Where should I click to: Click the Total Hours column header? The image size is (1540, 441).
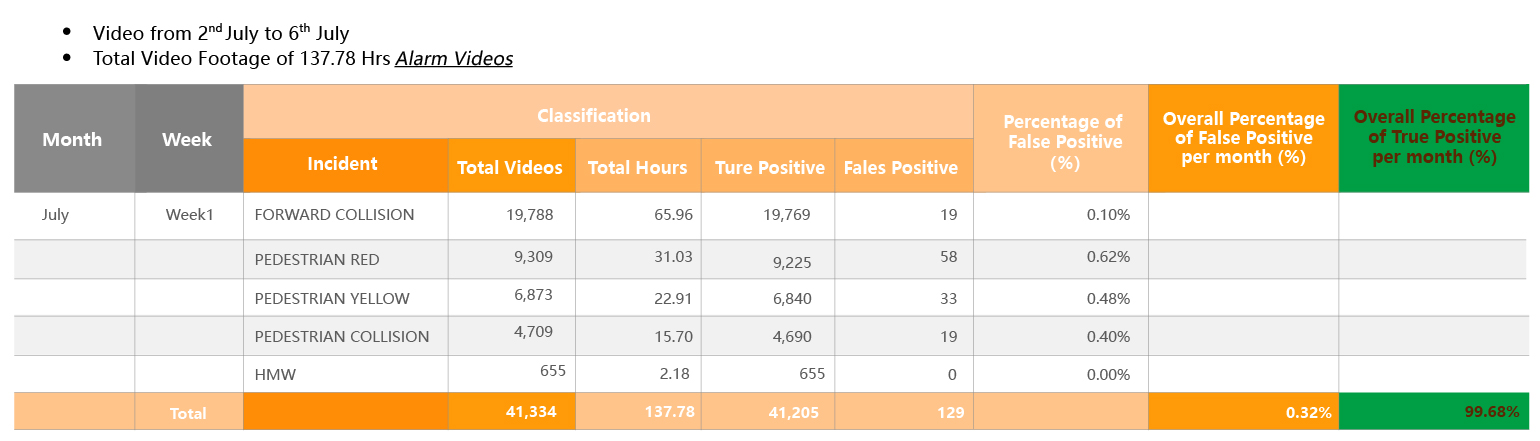pos(637,167)
